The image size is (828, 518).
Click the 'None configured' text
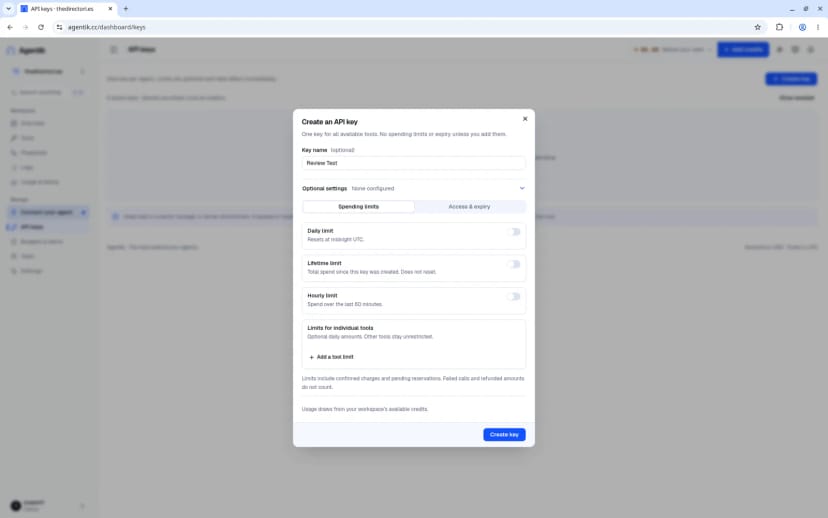tap(373, 189)
